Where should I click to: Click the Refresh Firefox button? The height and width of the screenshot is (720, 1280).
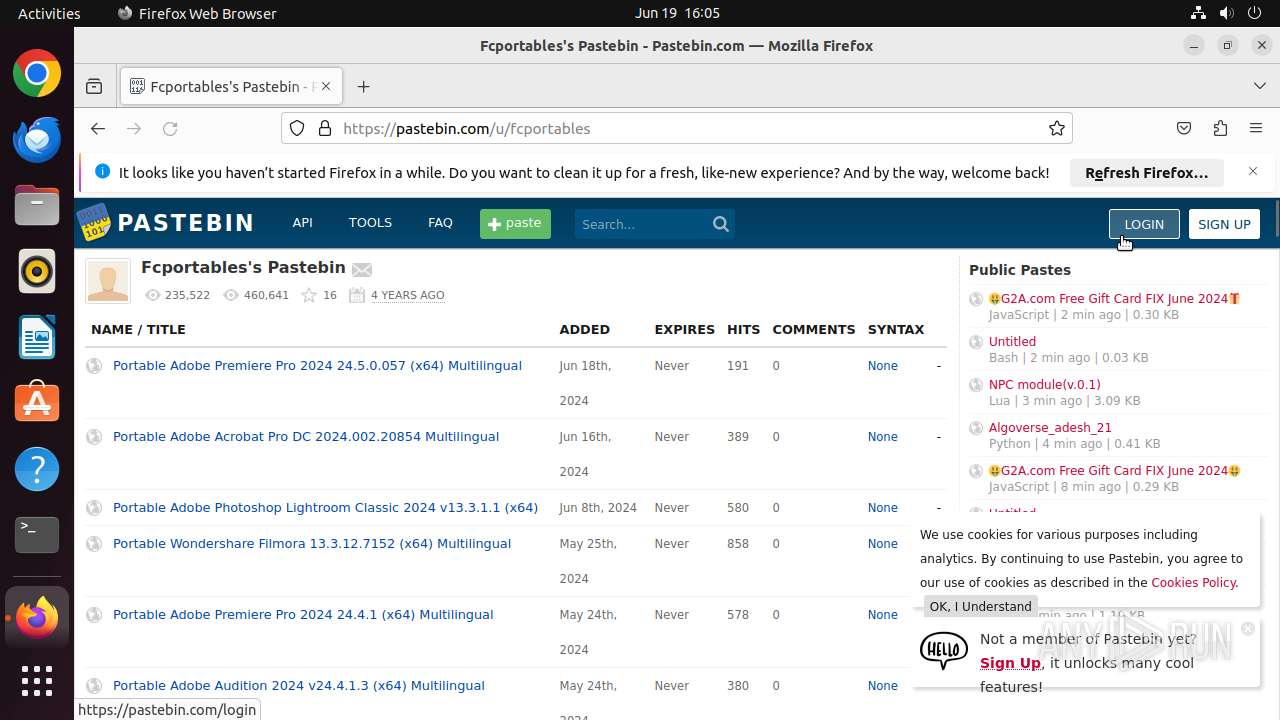(x=1147, y=173)
